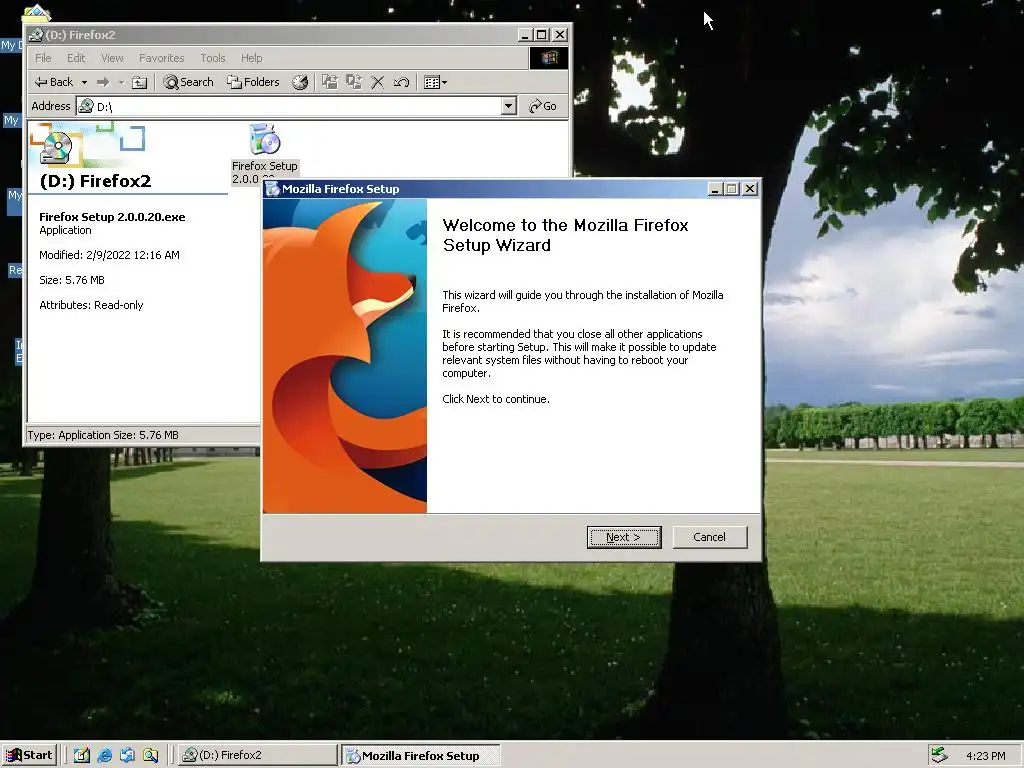This screenshot has height=768, width=1024.
Task: Click the large CD drive icon in left pane
Action: [56, 148]
